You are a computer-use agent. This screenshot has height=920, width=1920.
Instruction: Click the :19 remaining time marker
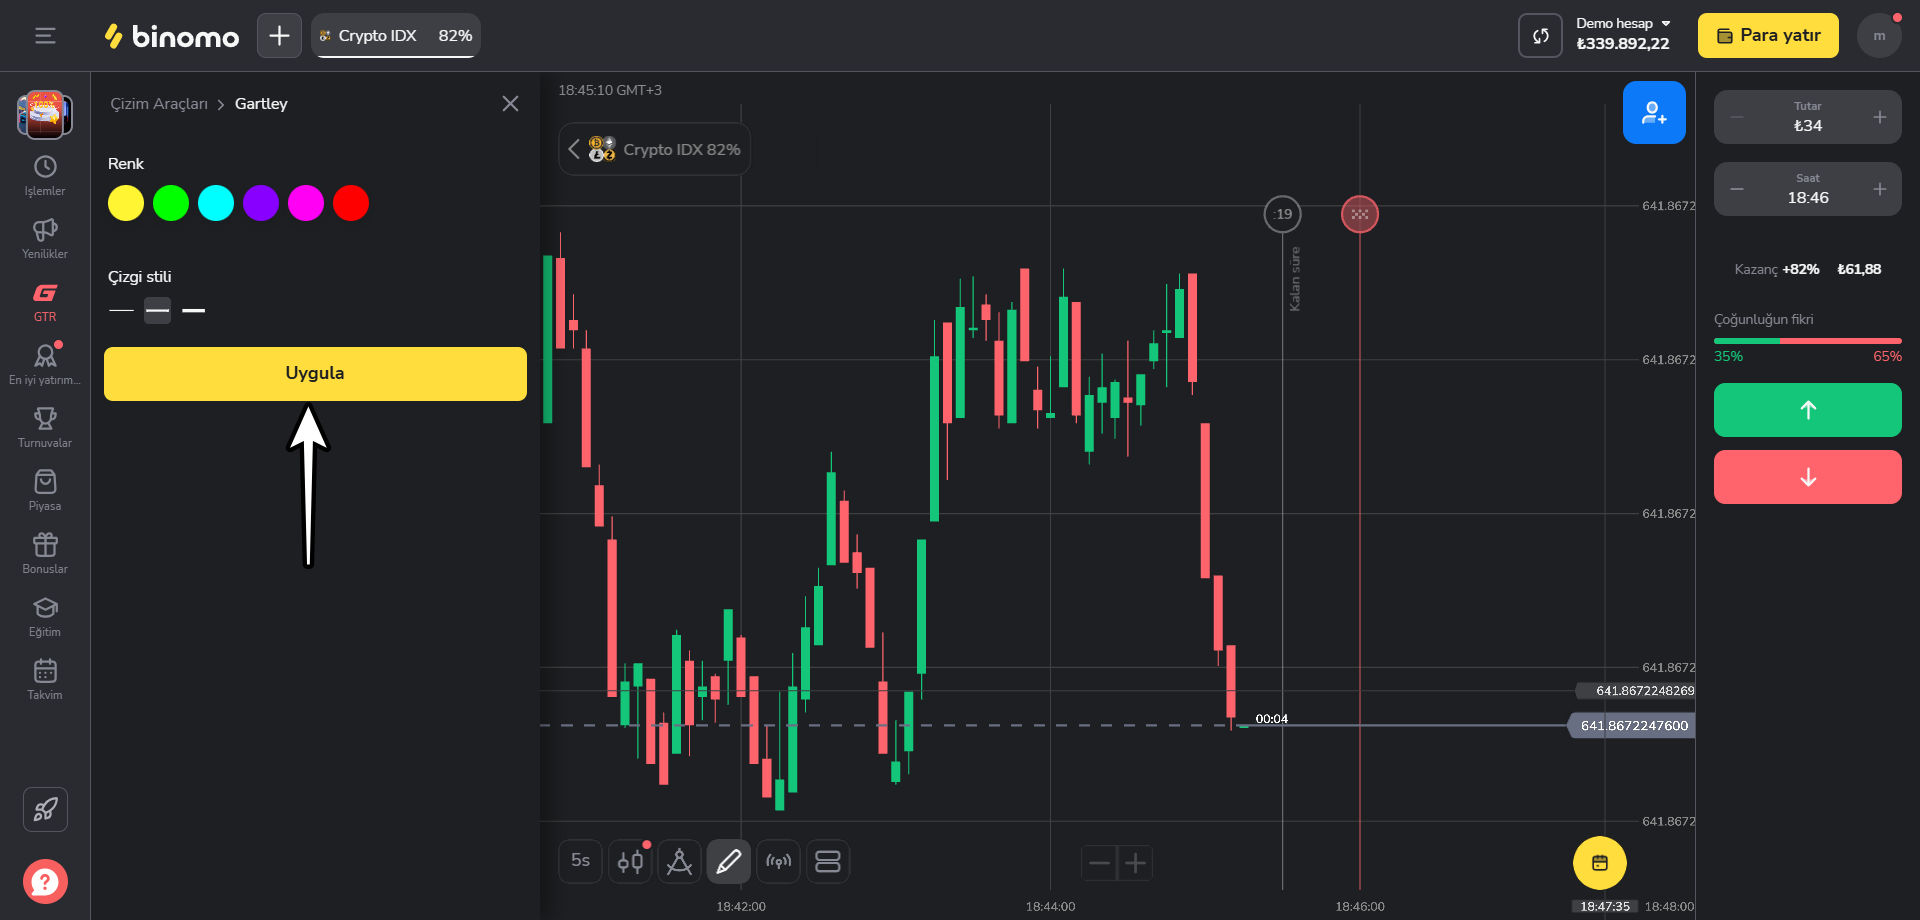pyautogui.click(x=1283, y=214)
